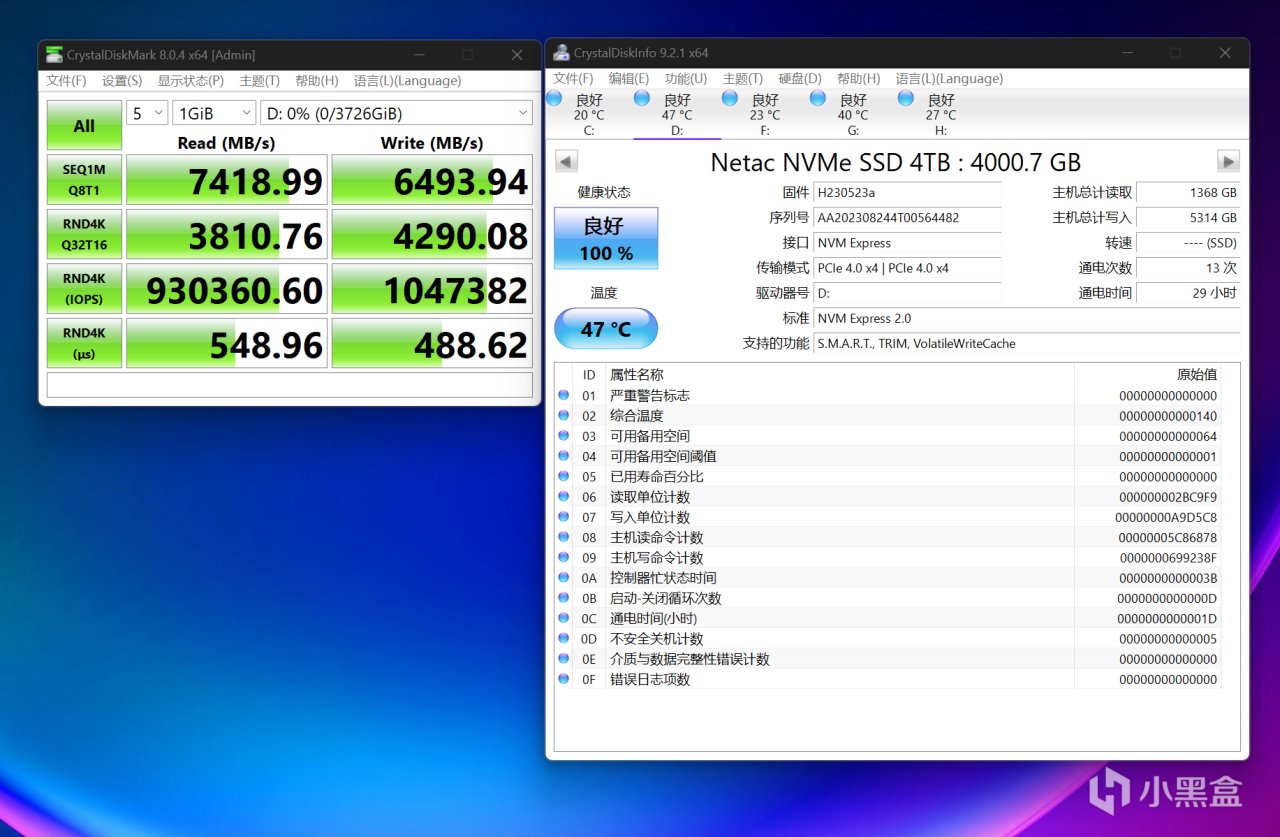Open test size dropdown showing 1GiB
The height and width of the screenshot is (837, 1280).
(x=214, y=113)
